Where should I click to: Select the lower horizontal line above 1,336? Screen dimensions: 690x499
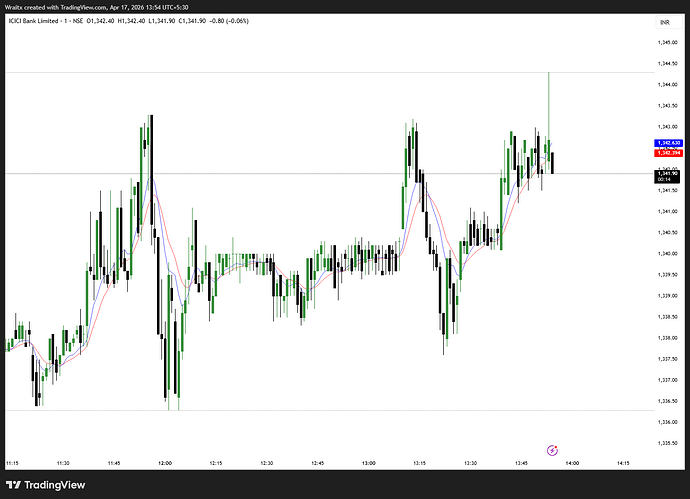(300, 410)
